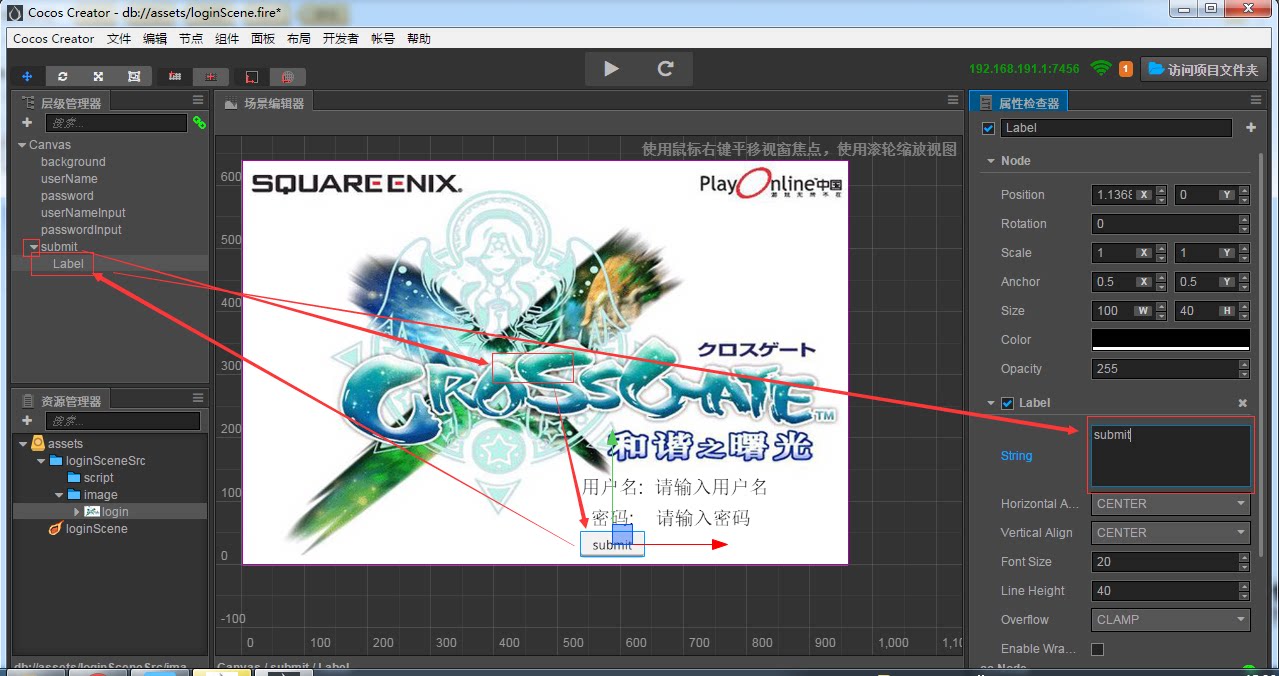Collapse the assets root folder
This screenshot has width=1279, height=676.
(x=23, y=444)
